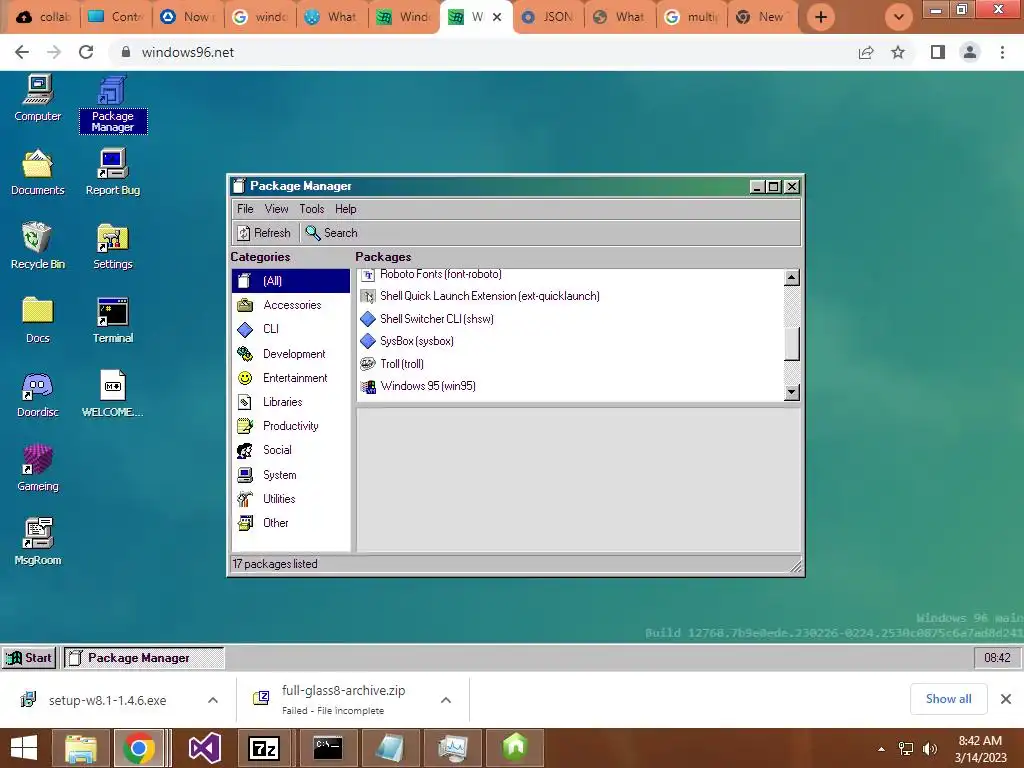Select the Development category
The width and height of the screenshot is (1024, 768).
[291, 354]
